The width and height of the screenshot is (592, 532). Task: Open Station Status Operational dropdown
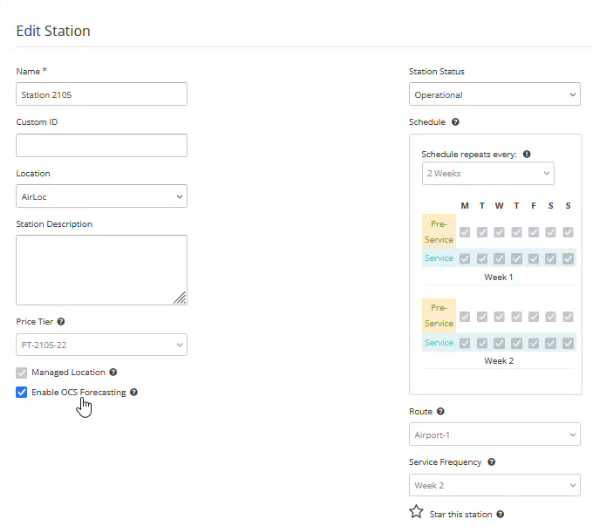coord(495,94)
